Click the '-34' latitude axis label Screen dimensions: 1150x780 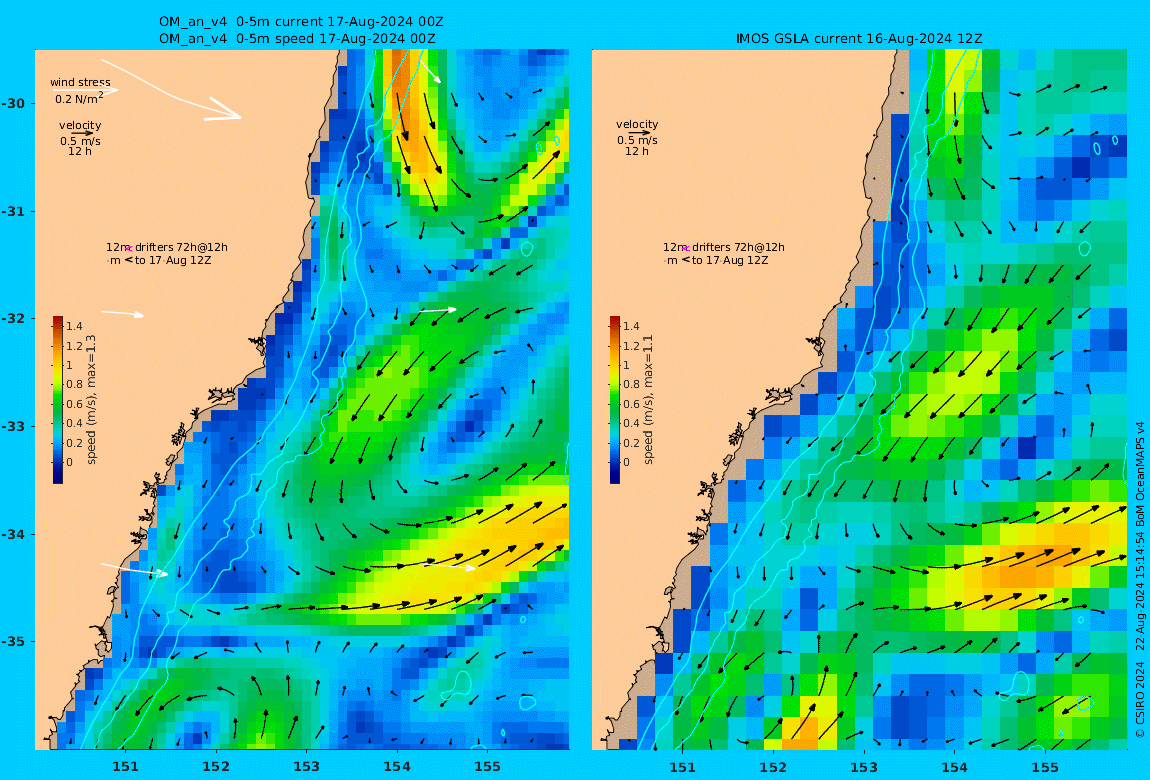click(x=13, y=534)
